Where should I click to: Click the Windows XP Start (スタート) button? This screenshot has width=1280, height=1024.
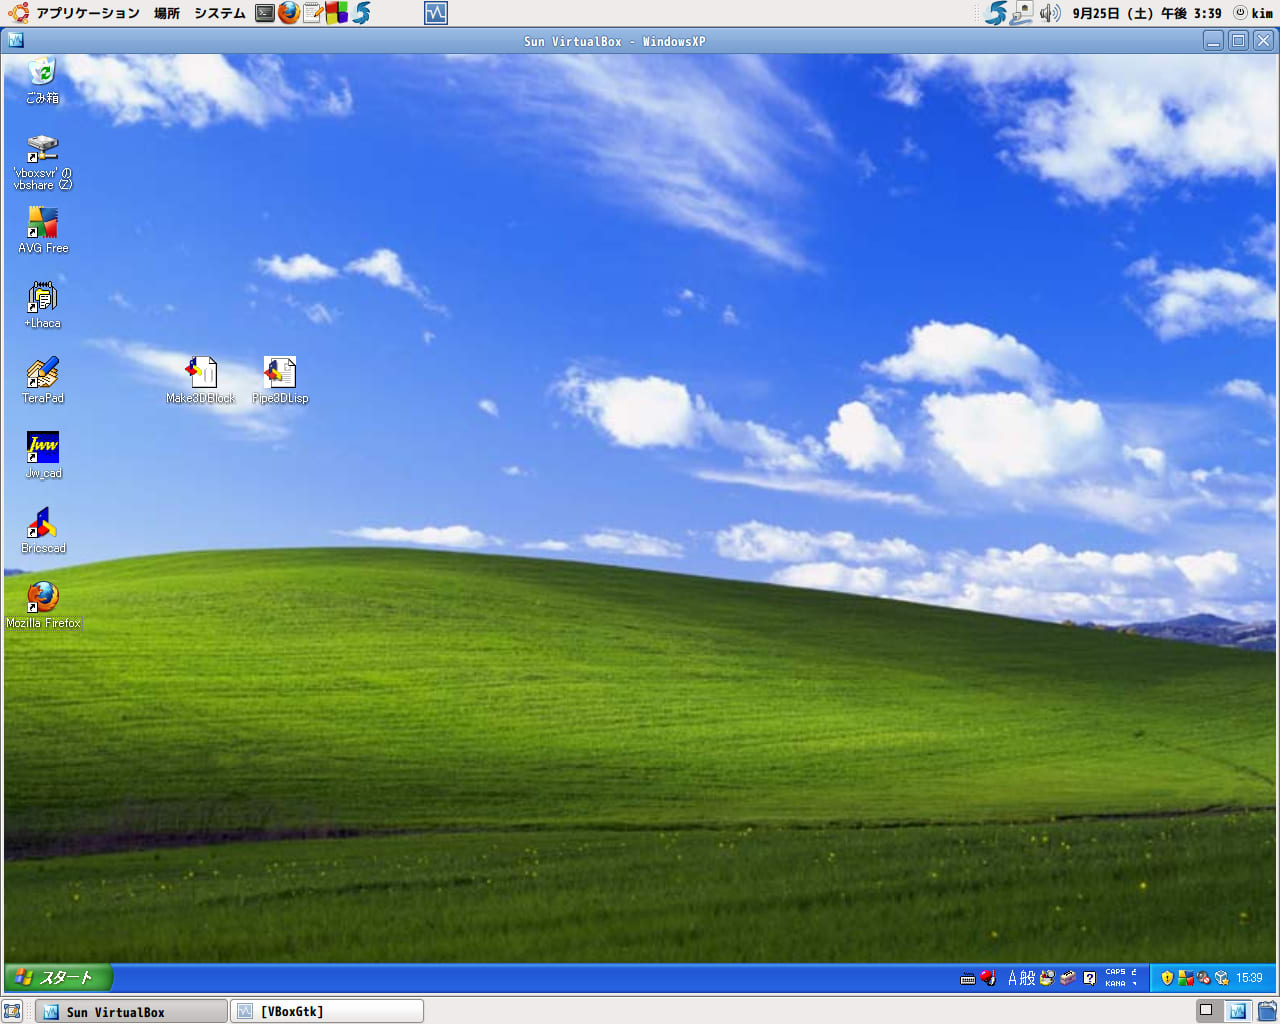click(x=58, y=977)
